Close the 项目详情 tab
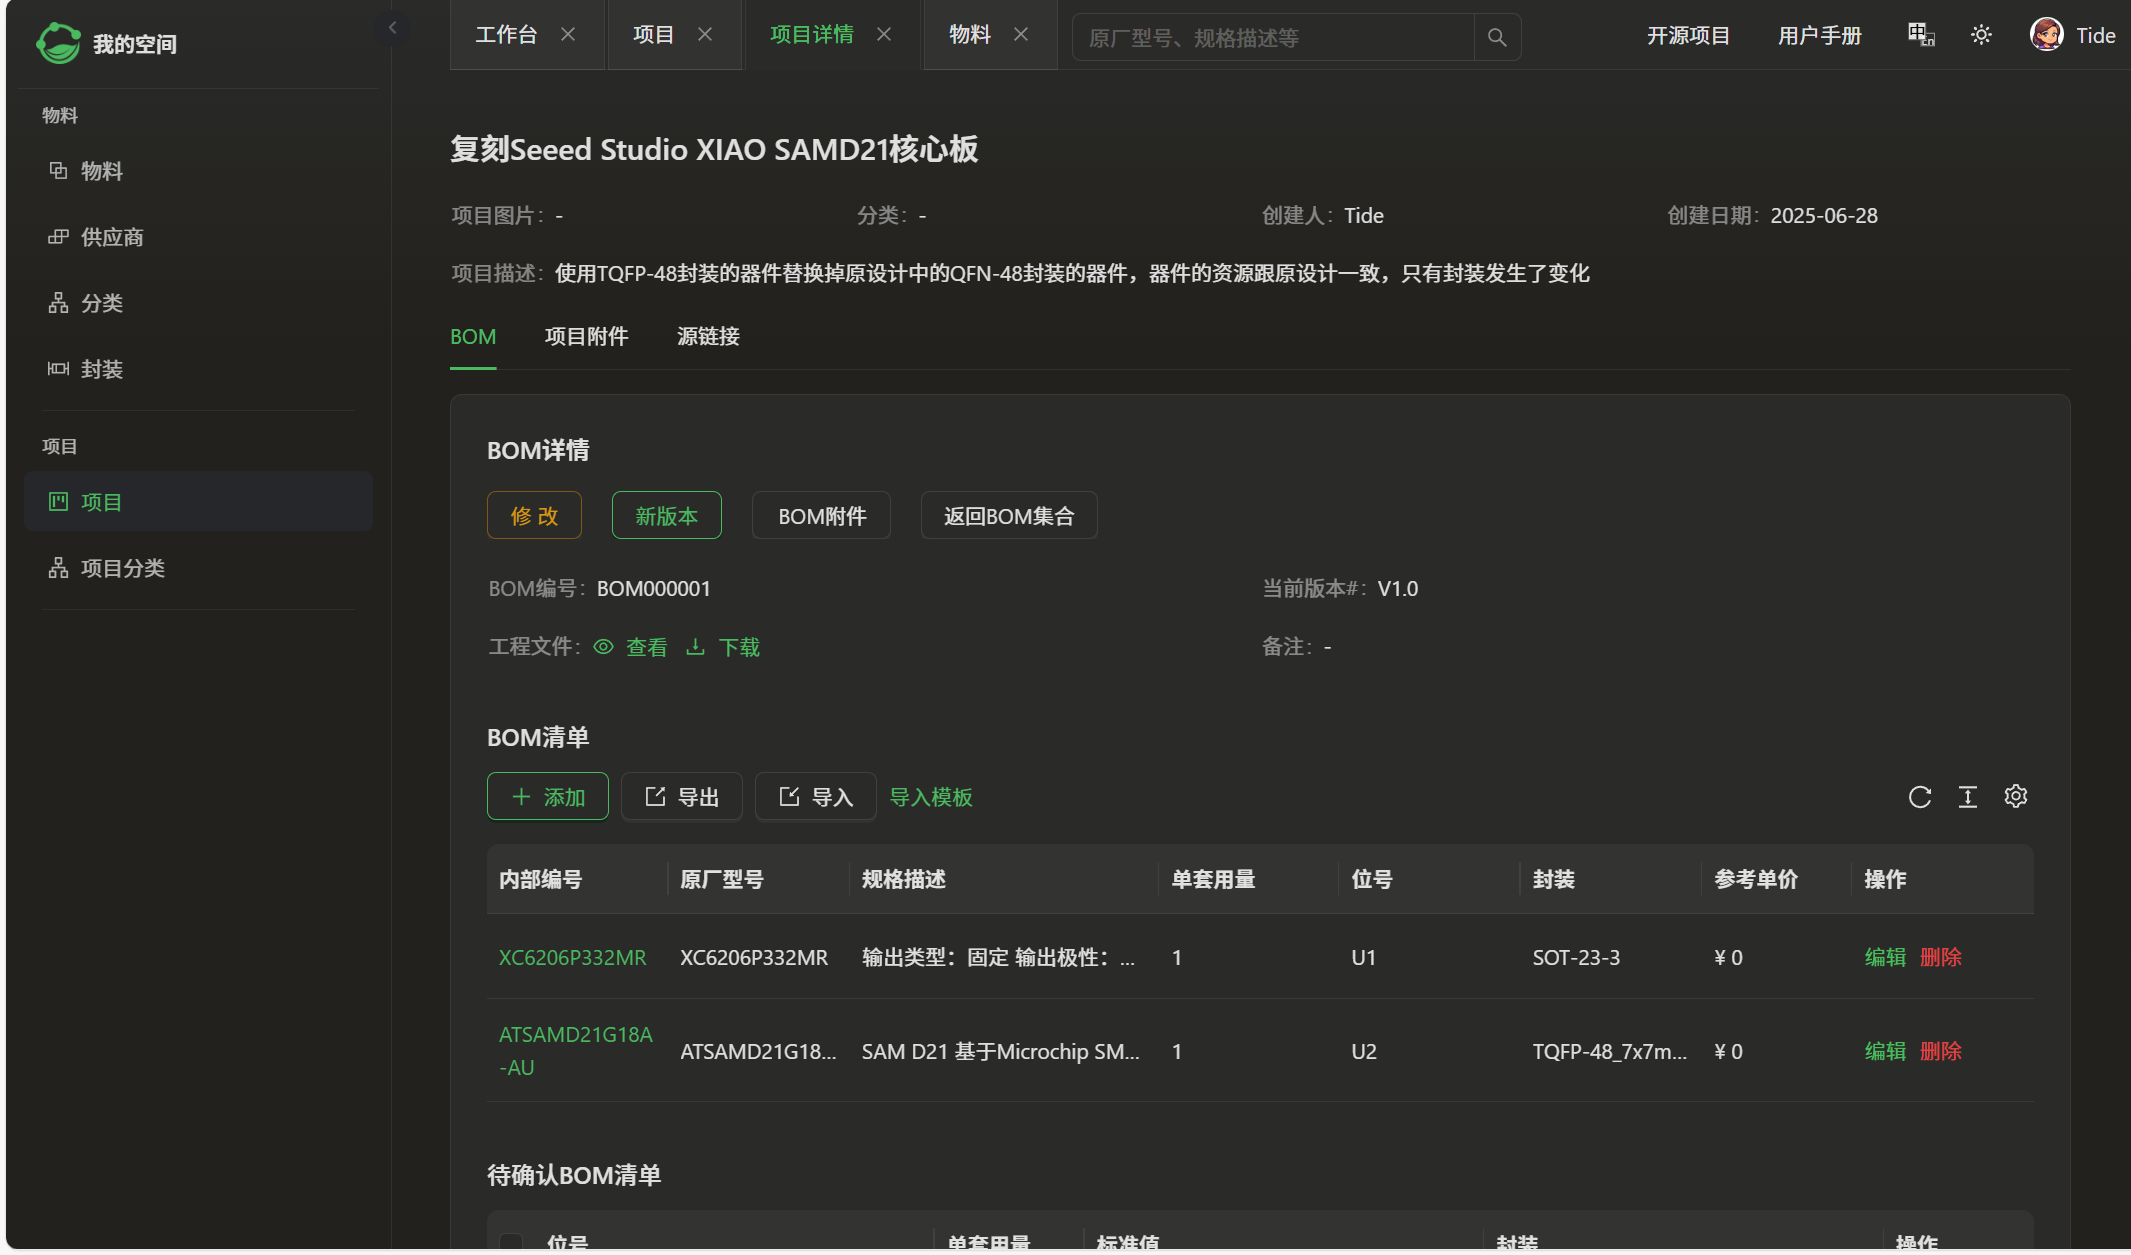Screen dimensions: 2131x1255 point(884,34)
